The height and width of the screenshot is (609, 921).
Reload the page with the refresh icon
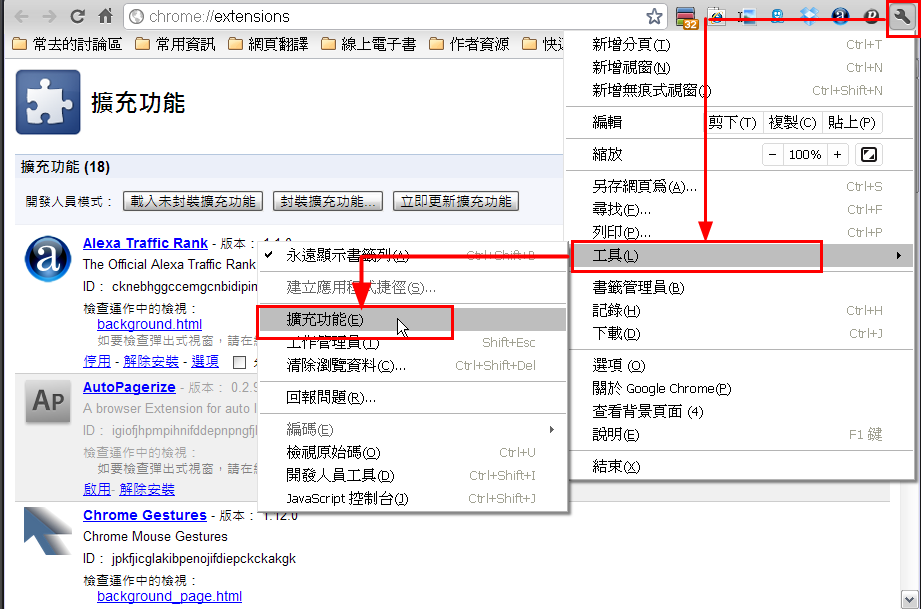point(78,16)
